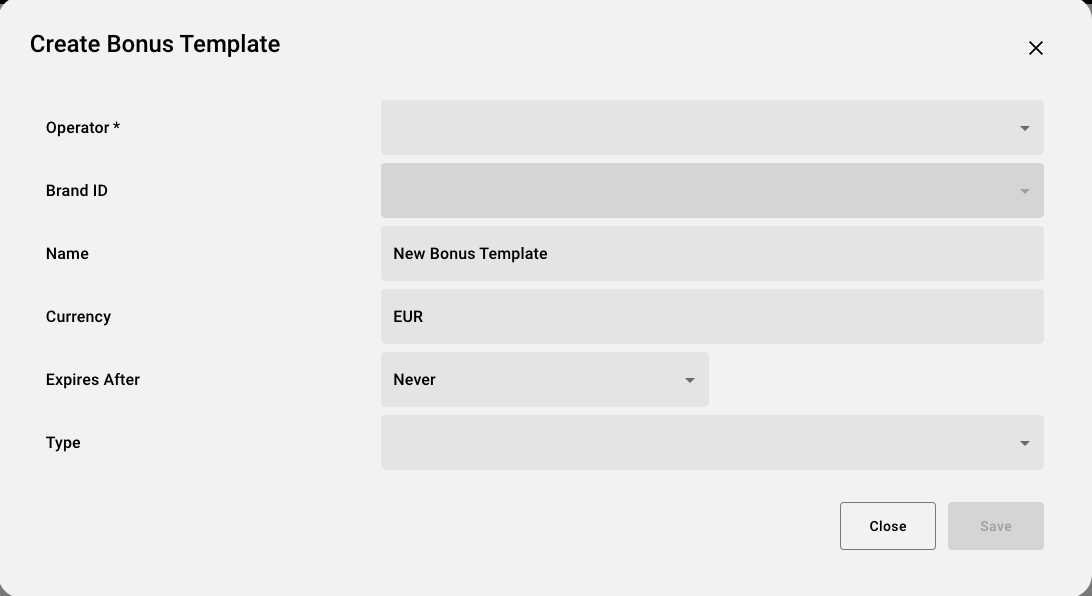The width and height of the screenshot is (1092, 596).
Task: Click the Expires After dropdown arrow
Action: pos(689,380)
